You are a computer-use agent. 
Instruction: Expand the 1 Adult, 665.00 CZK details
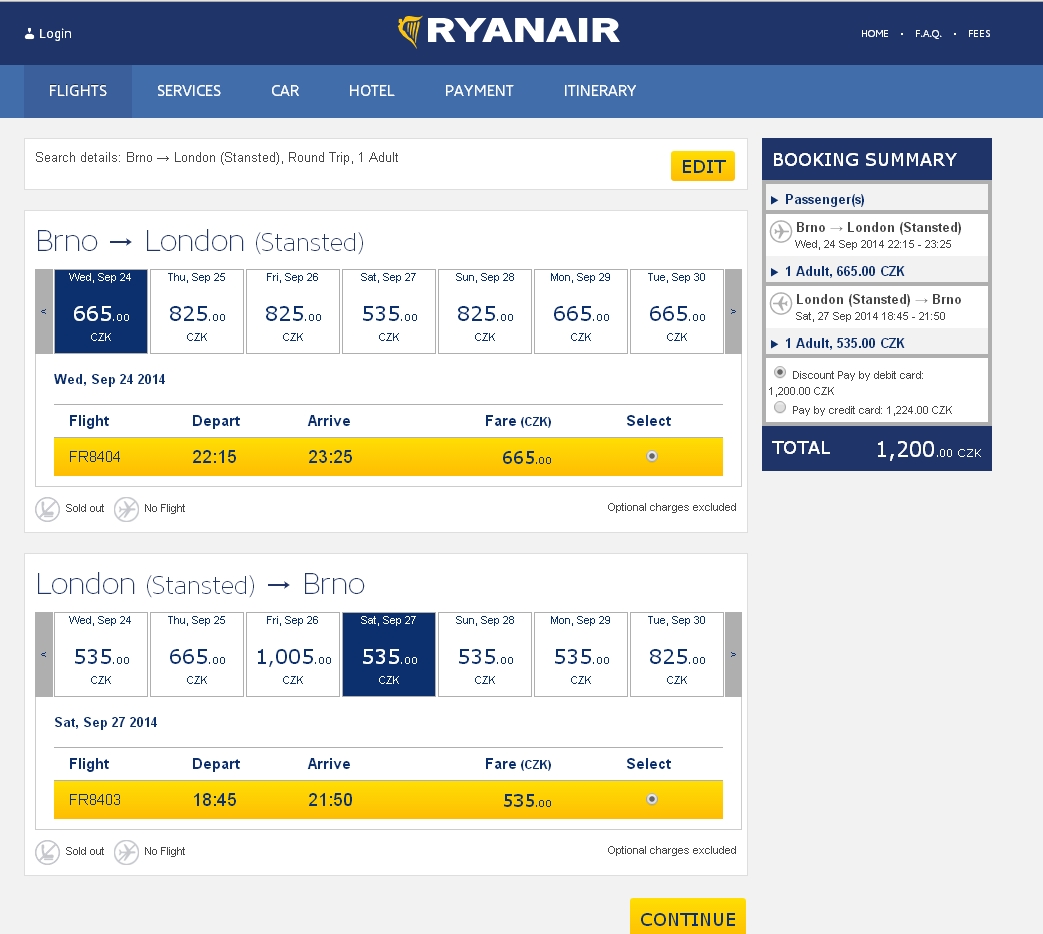(877, 271)
